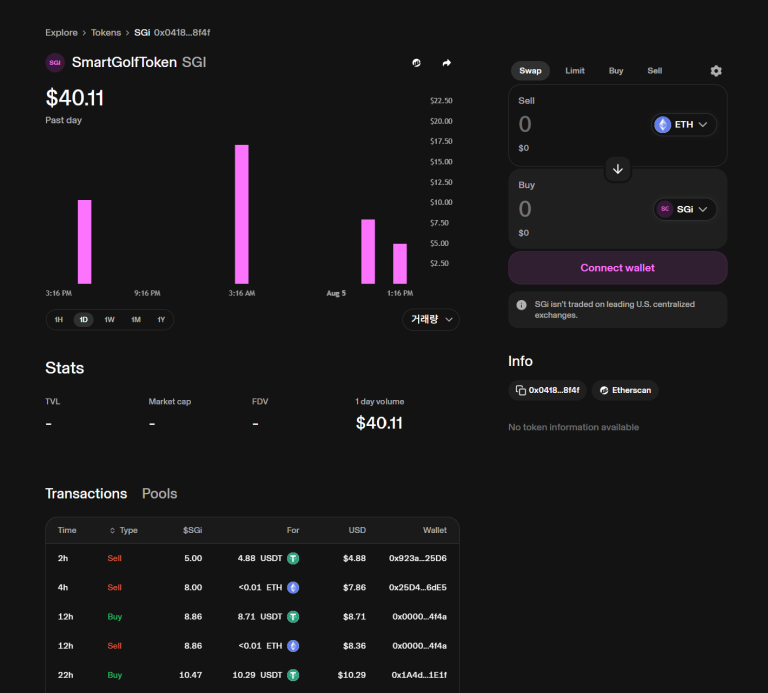The height and width of the screenshot is (693, 768).
Task: Click the USDT icon in 4.88 USDT row
Action: pyautogui.click(x=293, y=558)
